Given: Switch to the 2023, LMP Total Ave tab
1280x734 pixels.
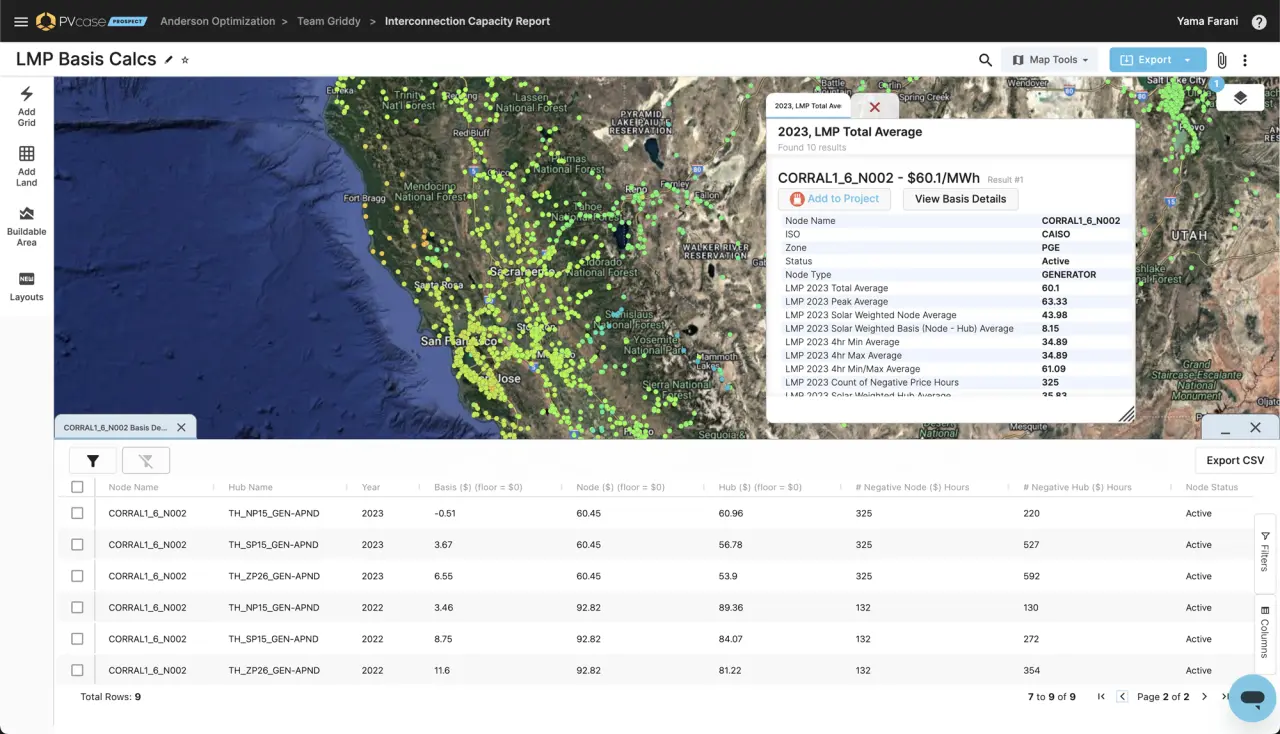Looking at the screenshot, I should coord(808,106).
